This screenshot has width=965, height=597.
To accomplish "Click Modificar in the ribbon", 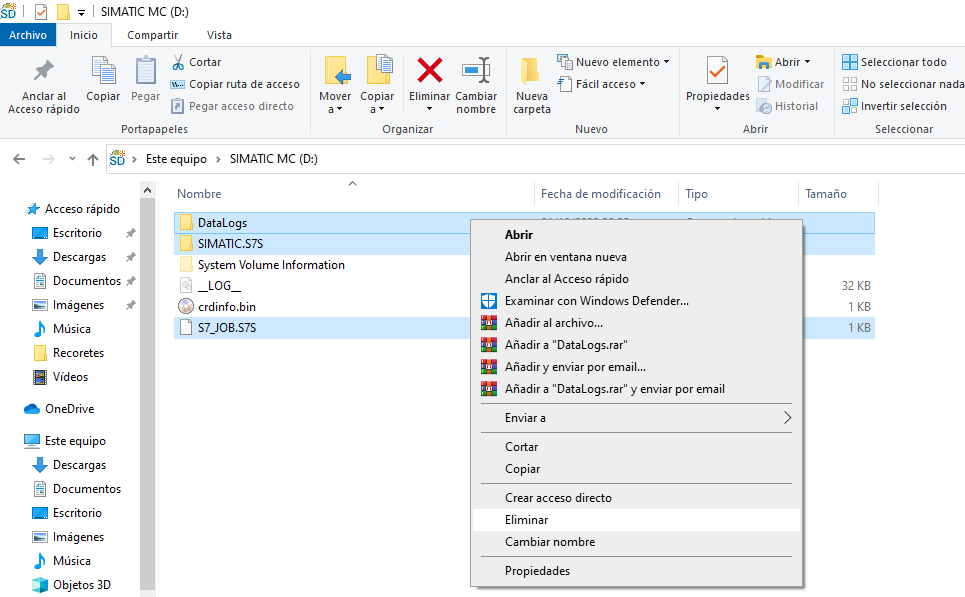I will tap(790, 84).
